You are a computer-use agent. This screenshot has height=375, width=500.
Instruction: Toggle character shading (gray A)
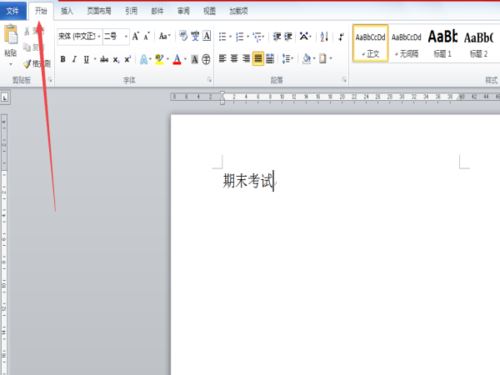[x=195, y=60]
